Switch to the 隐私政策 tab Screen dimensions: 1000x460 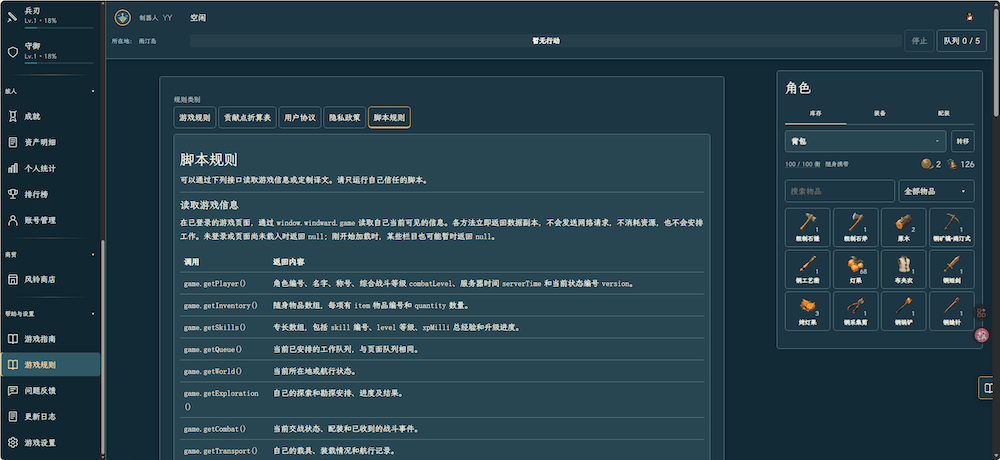pos(345,117)
